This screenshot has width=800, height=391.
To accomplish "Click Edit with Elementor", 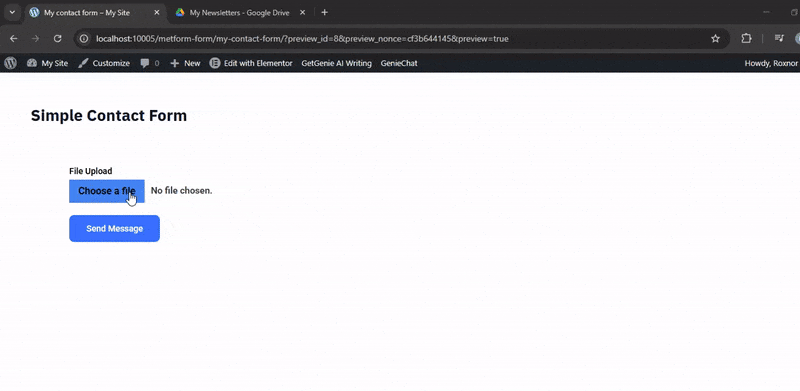I will (x=251, y=63).
